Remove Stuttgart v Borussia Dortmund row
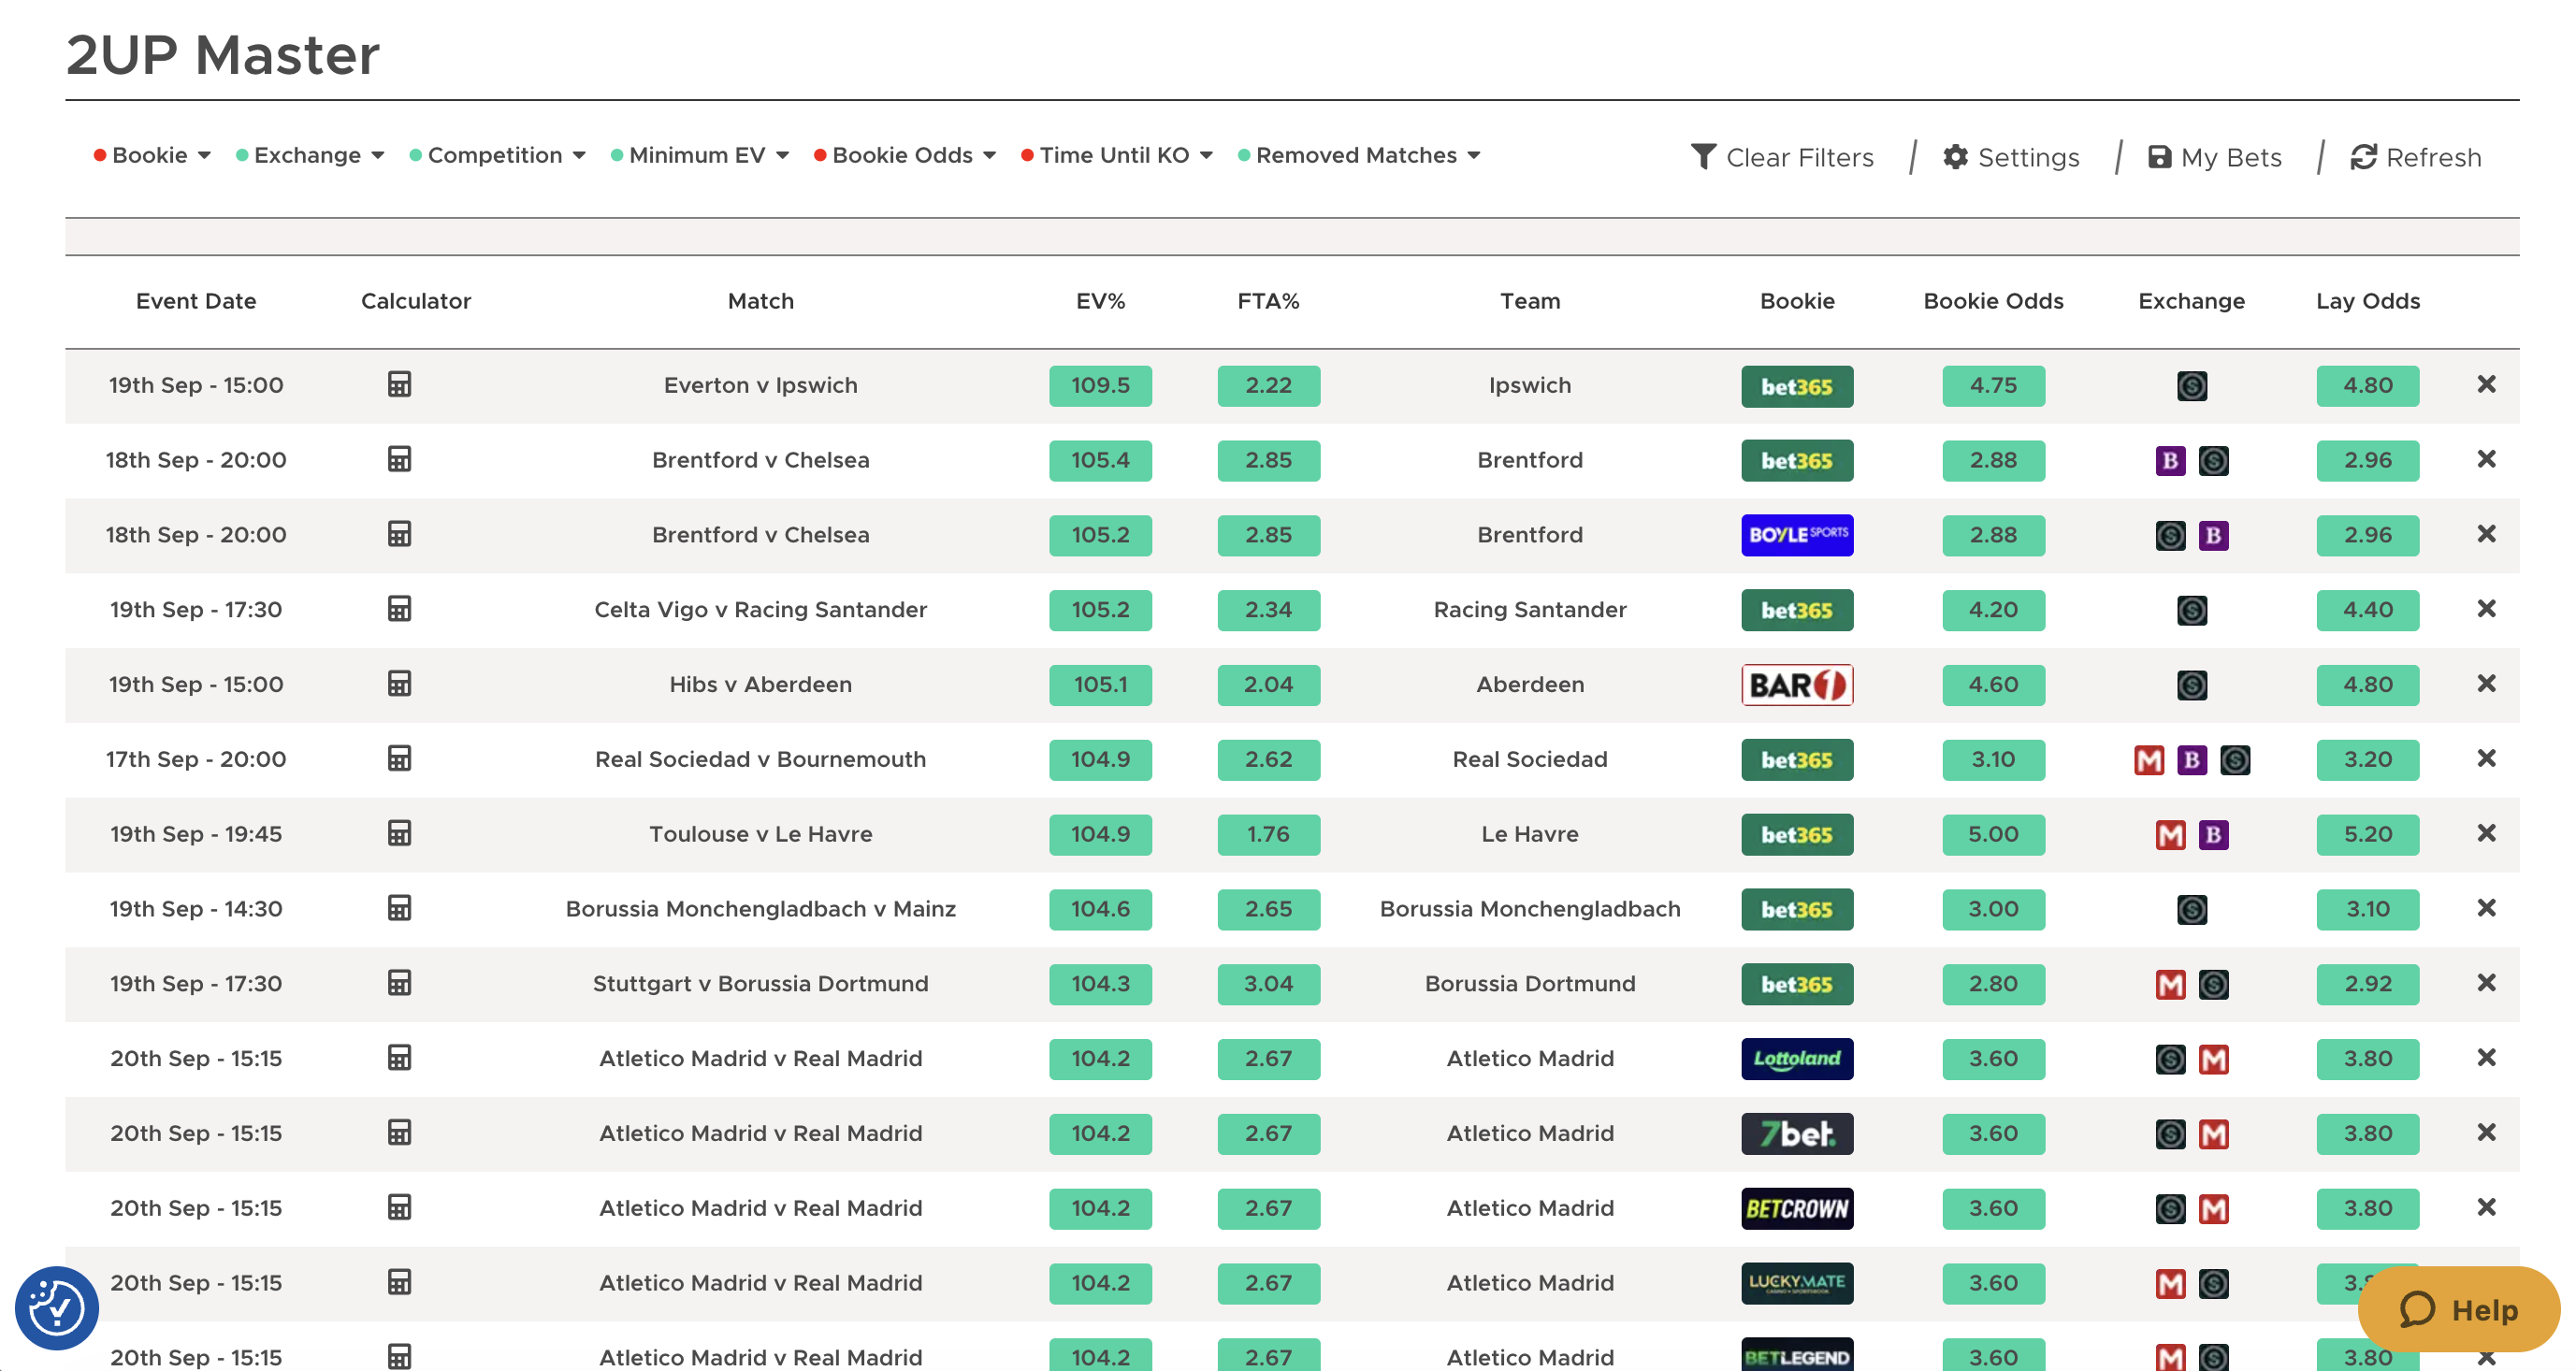2576x1371 pixels. point(2486,983)
